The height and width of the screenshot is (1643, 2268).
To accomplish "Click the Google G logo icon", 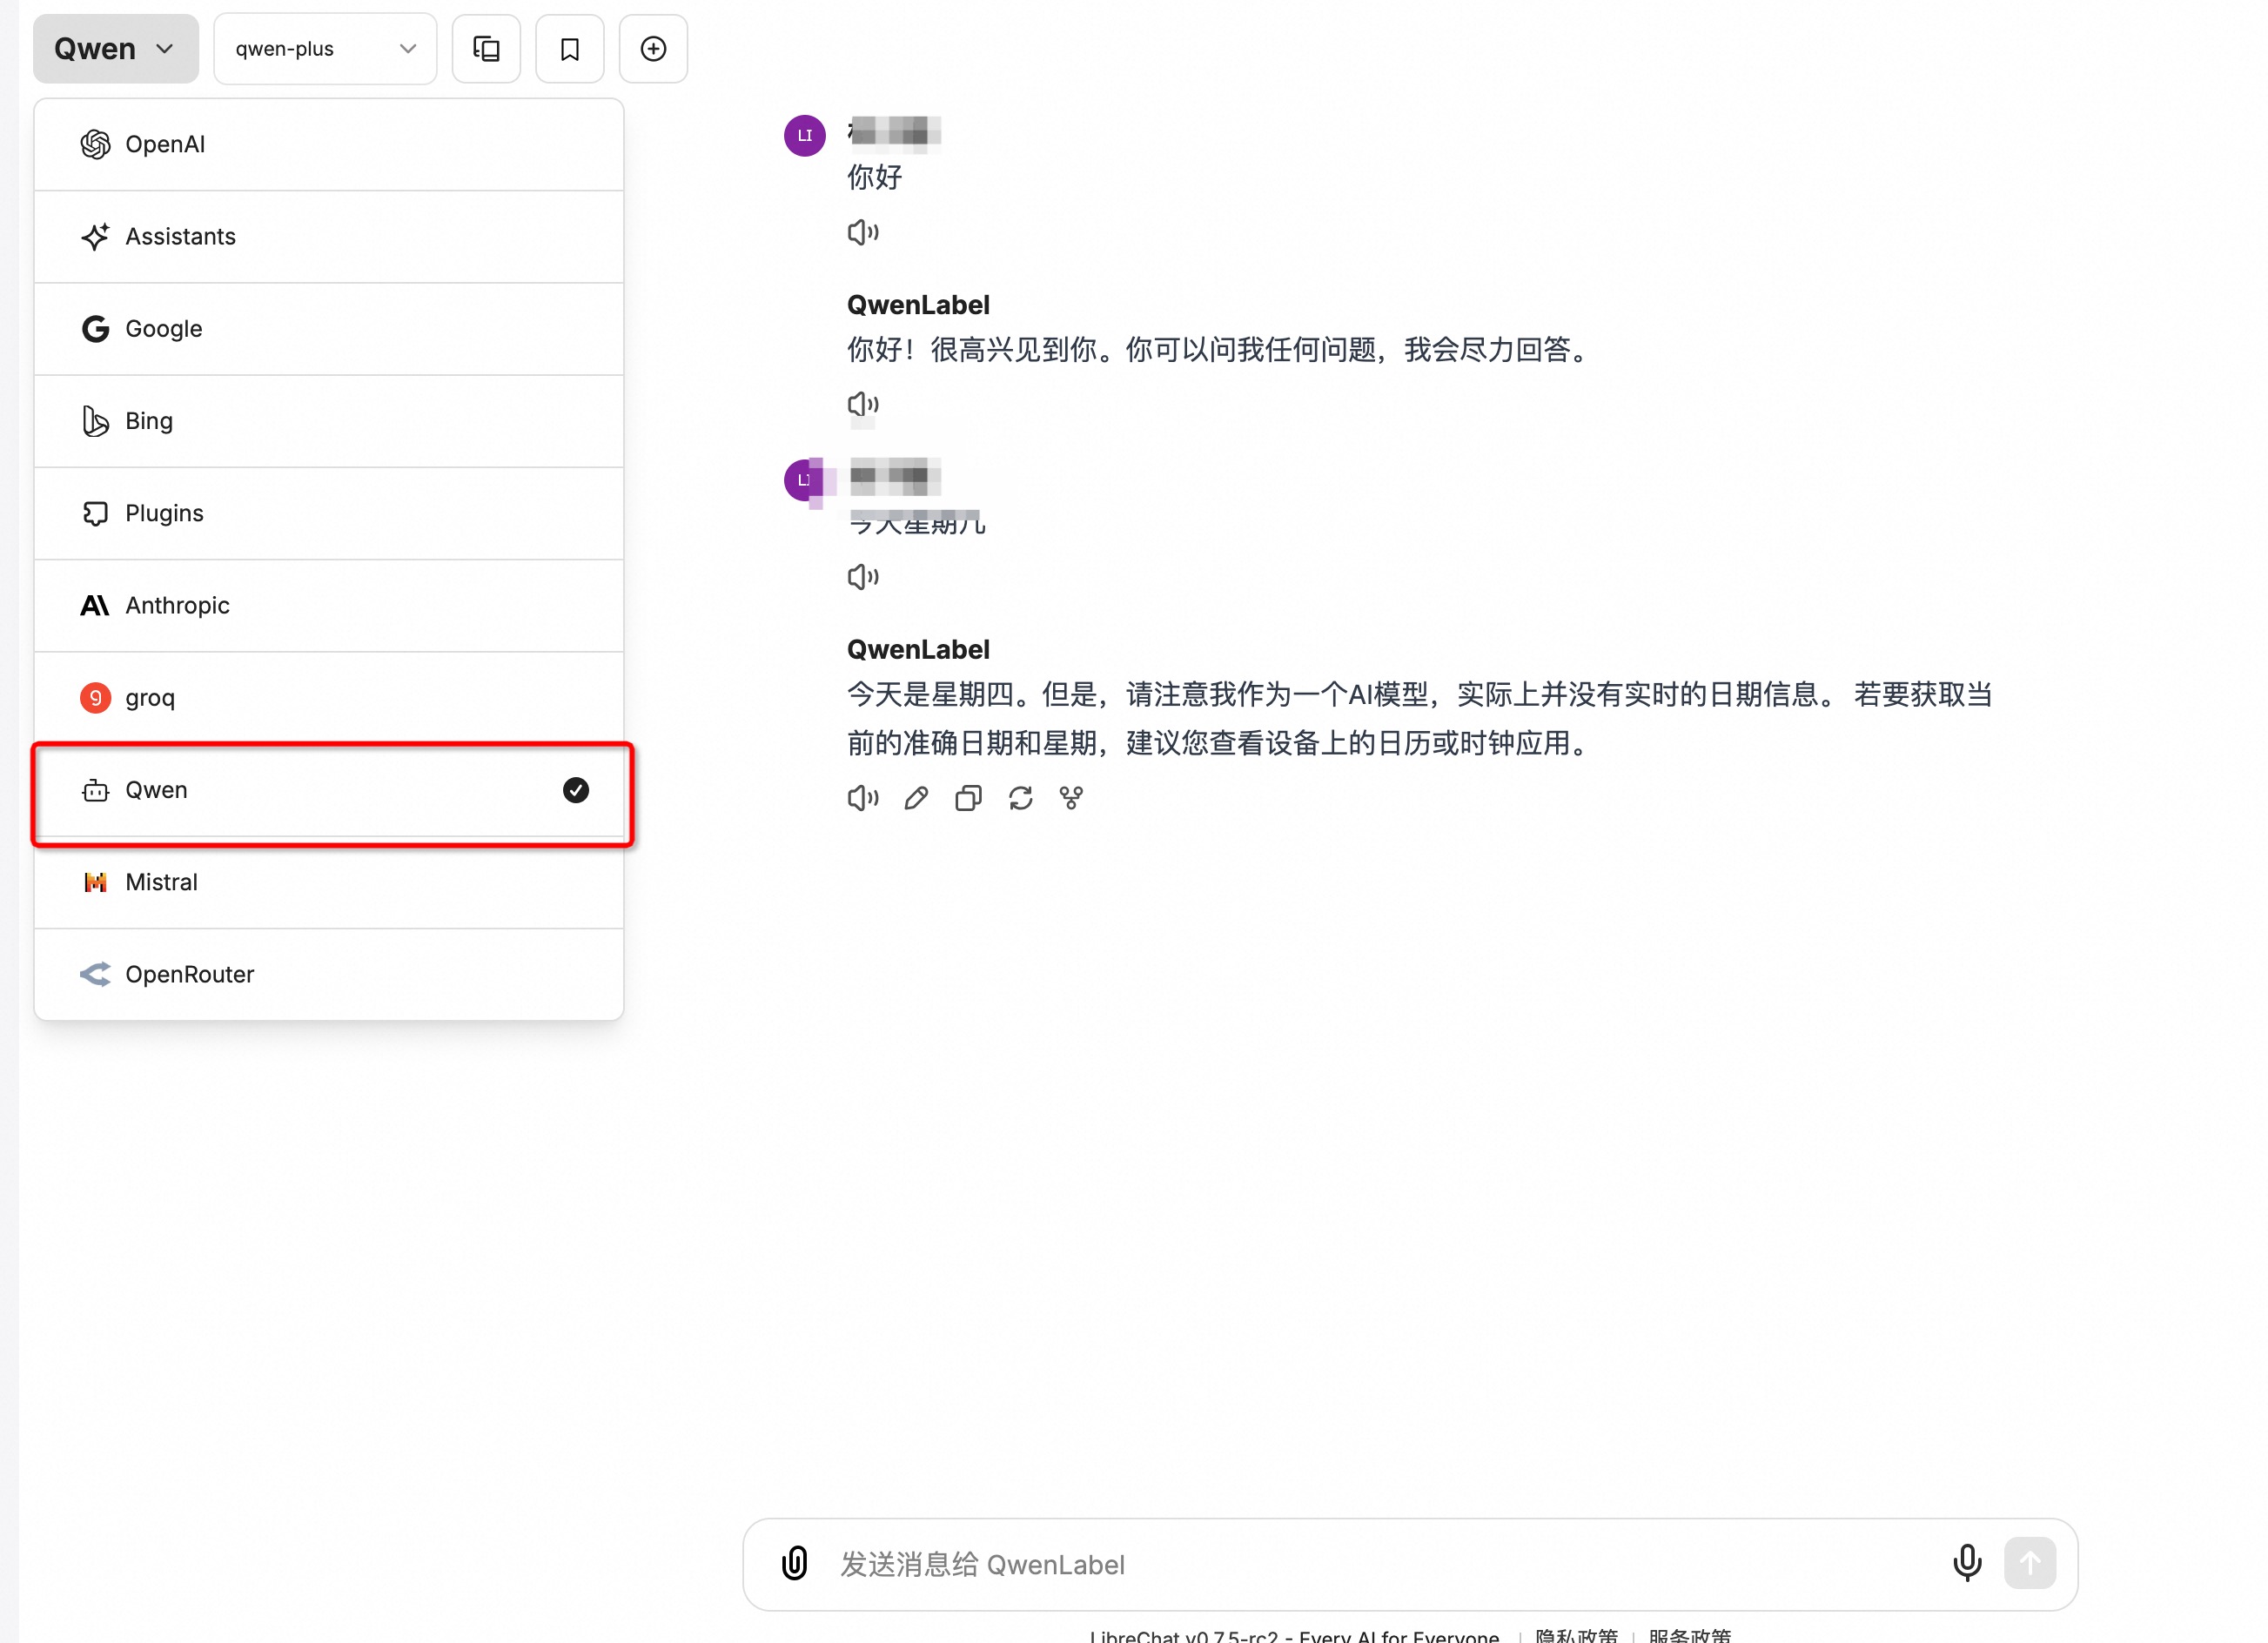I will click(x=95, y=329).
